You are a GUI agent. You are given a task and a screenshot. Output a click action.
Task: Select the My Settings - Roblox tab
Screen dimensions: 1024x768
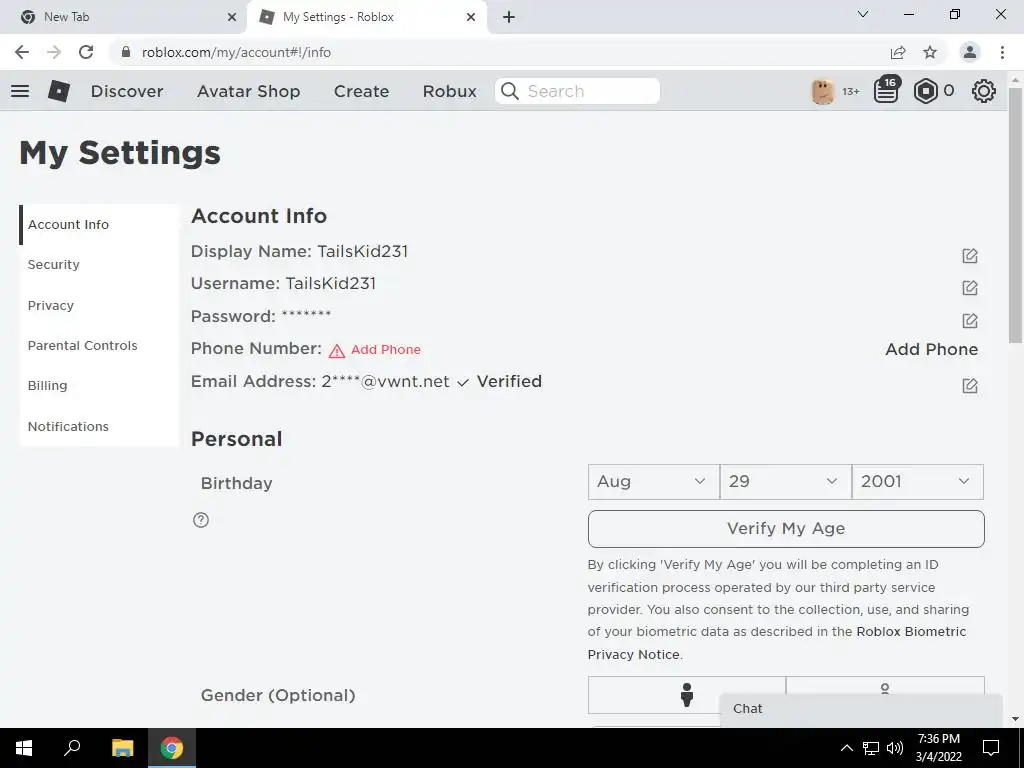pos(367,17)
